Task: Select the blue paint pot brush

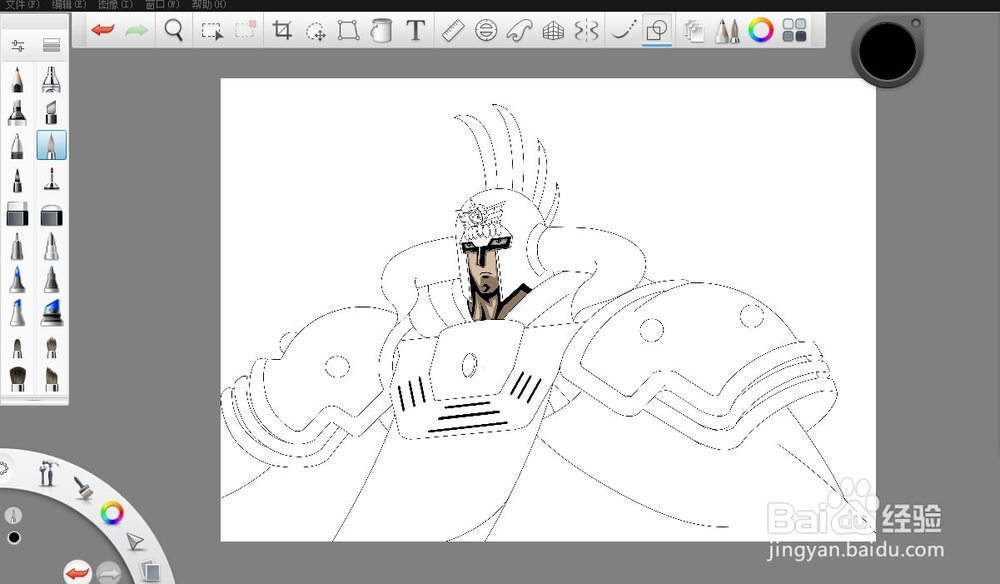Action: point(51,312)
